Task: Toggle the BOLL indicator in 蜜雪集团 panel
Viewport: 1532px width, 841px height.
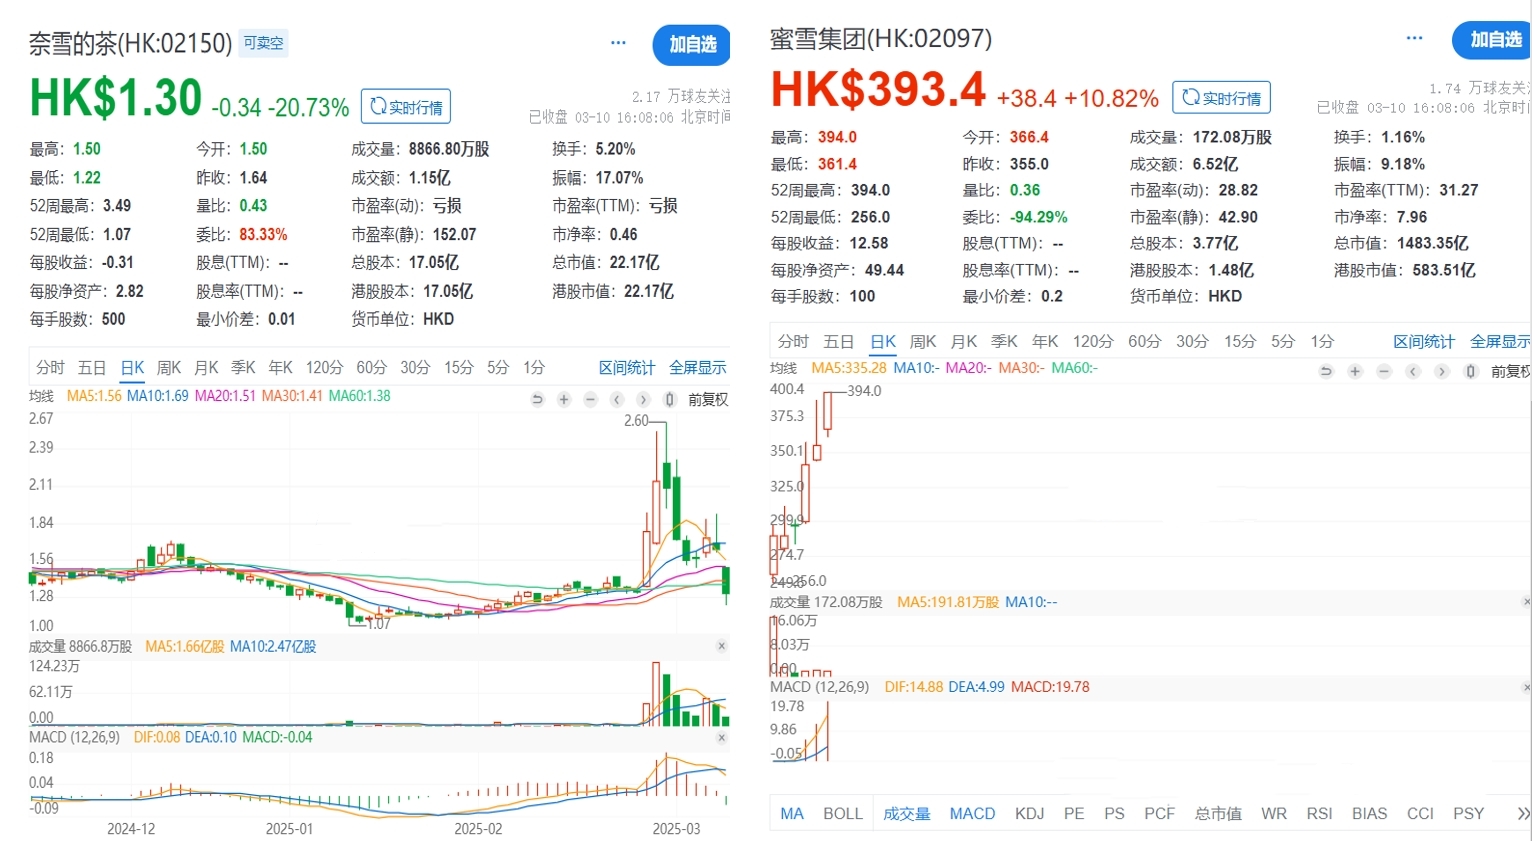Action: 842,813
